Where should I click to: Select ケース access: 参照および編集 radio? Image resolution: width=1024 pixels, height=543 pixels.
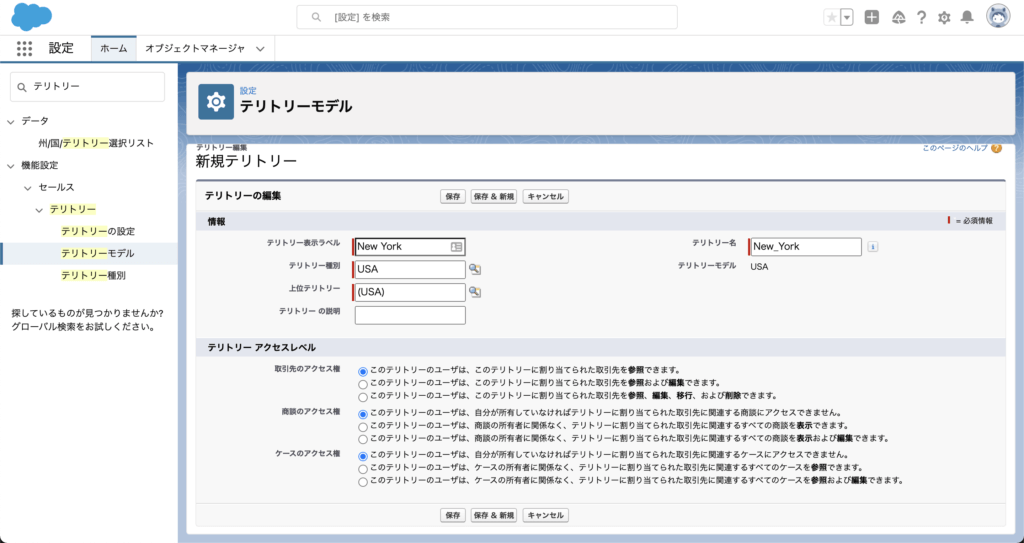[363, 482]
